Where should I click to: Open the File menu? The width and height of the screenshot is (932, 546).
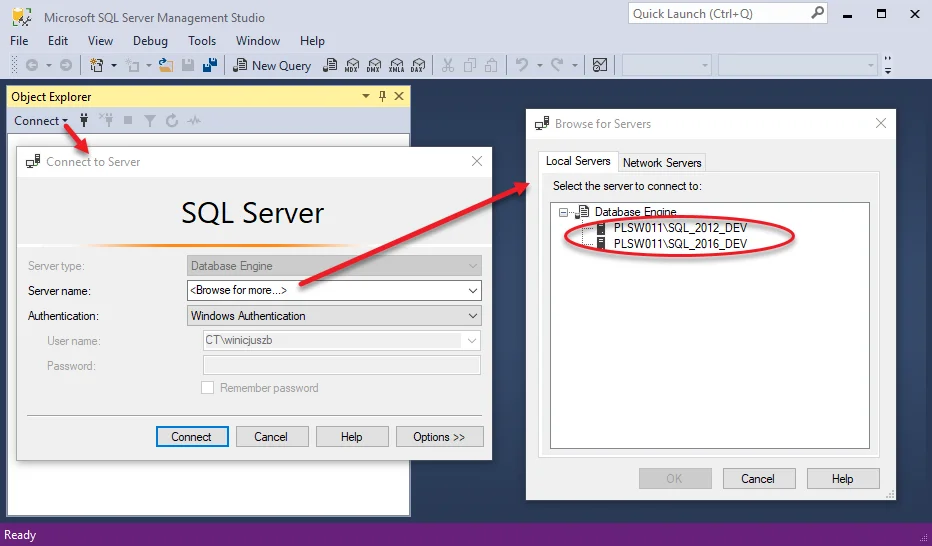tap(19, 41)
